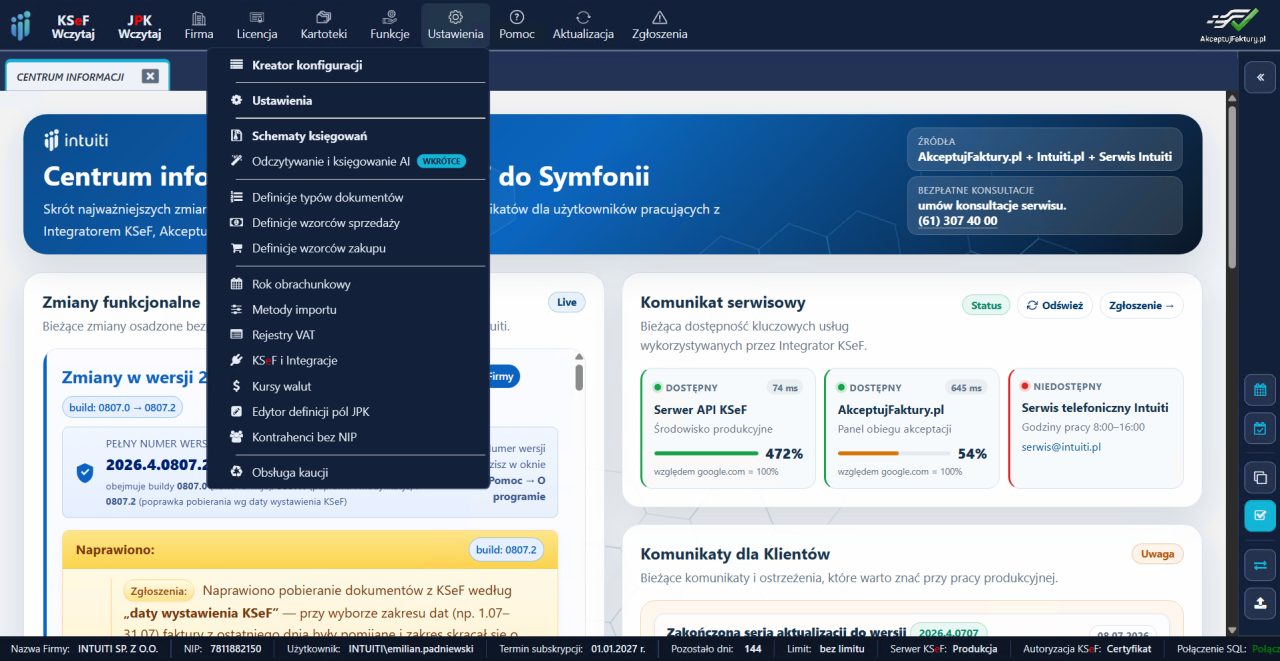Open JPK Wczytaj in top toolbar

(139, 26)
